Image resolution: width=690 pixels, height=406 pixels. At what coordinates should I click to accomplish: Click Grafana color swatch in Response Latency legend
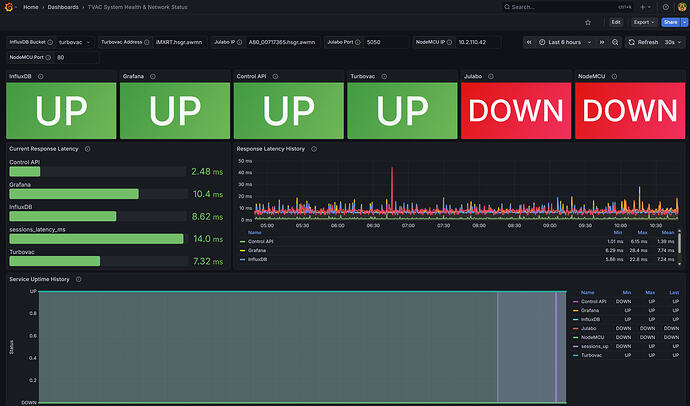click(242, 250)
